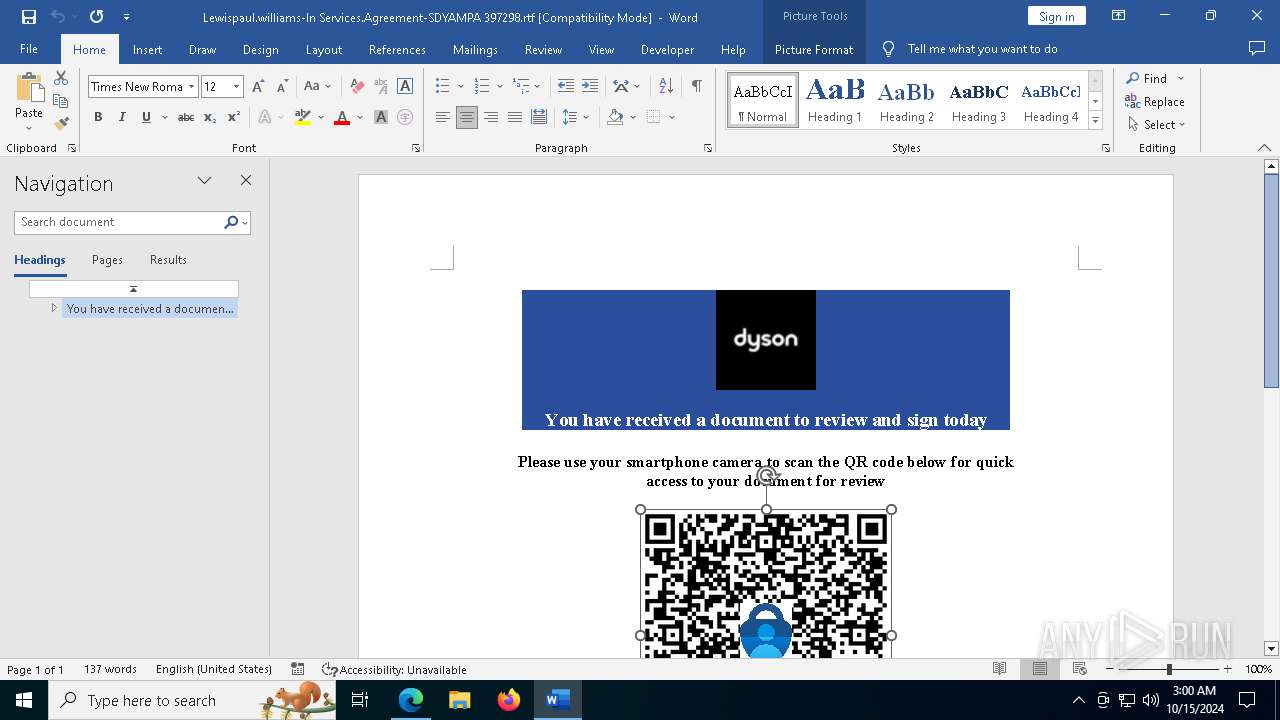Decrease paragraph indent
The image size is (1280, 720).
click(566, 86)
